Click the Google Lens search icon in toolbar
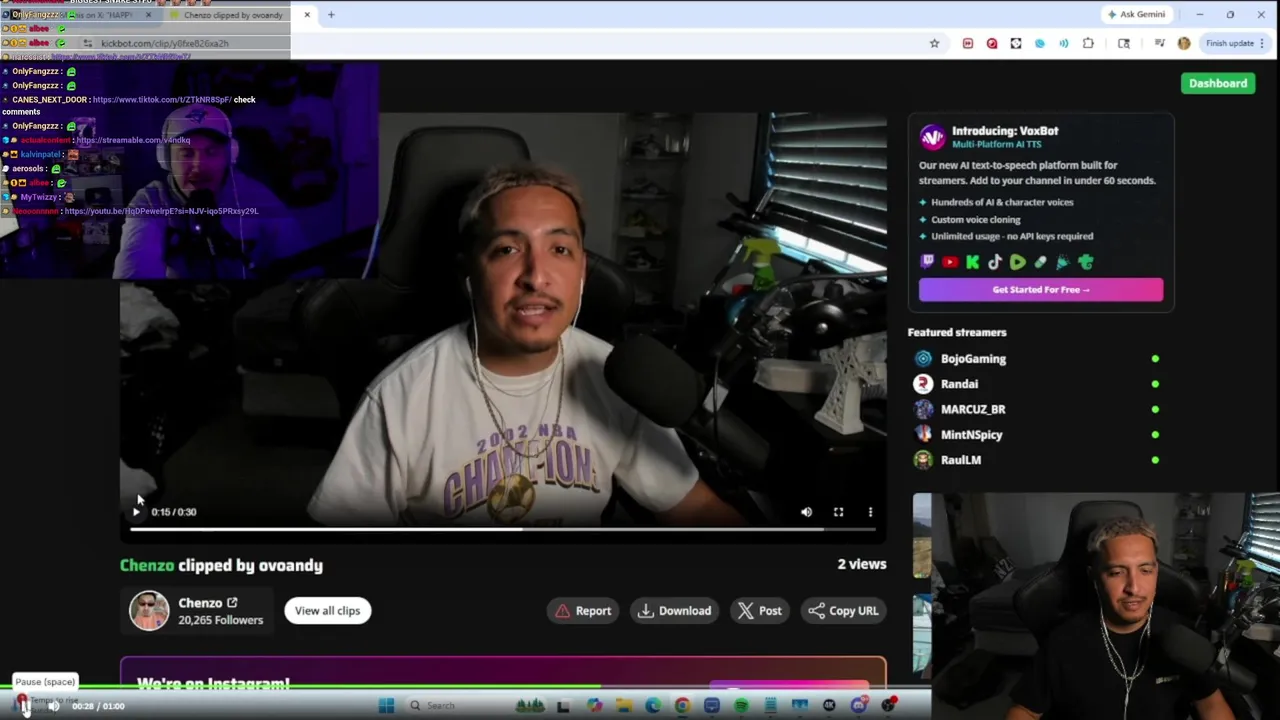 [1124, 43]
